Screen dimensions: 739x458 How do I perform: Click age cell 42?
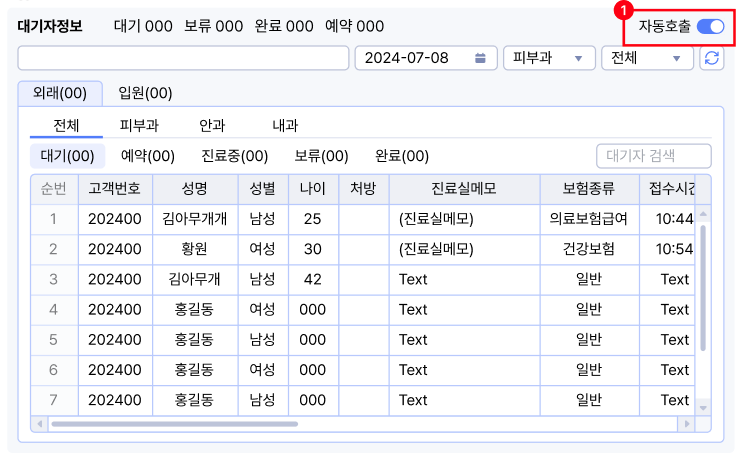tap(312, 279)
